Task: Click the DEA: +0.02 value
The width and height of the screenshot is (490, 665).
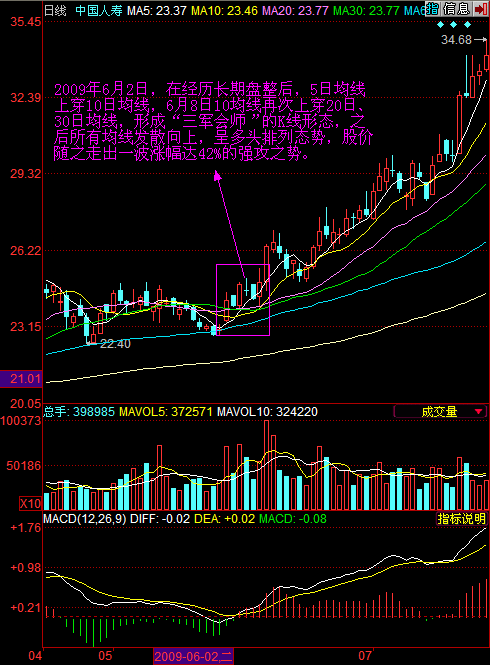Action: point(224,519)
